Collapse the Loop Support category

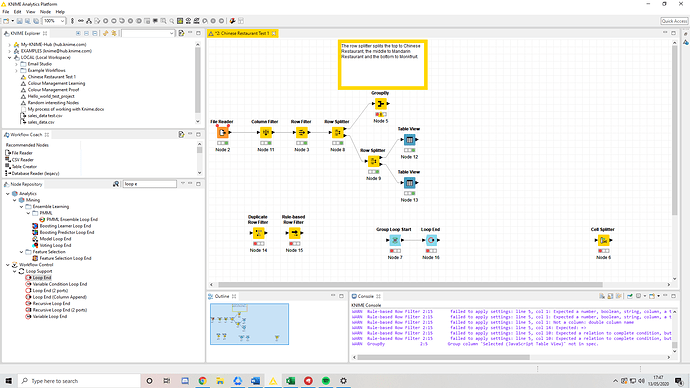pos(15,271)
